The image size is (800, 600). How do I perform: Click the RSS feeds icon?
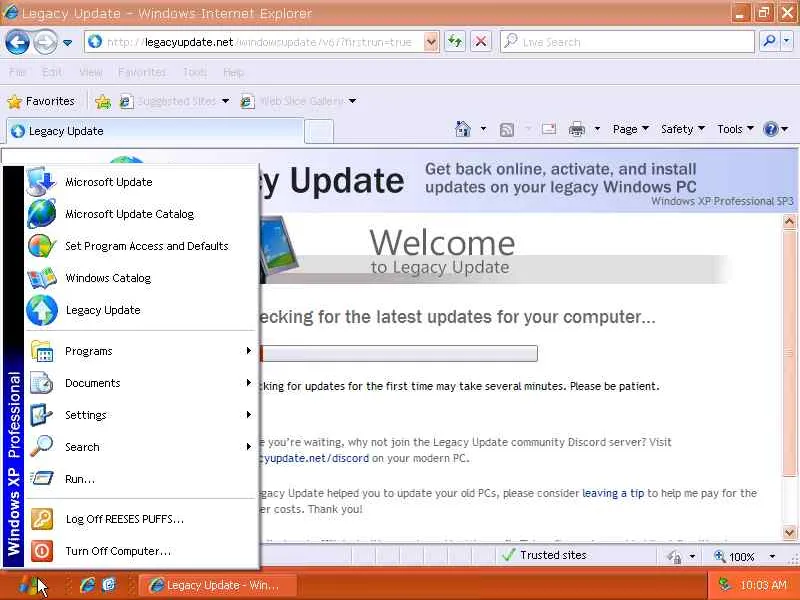pos(507,130)
